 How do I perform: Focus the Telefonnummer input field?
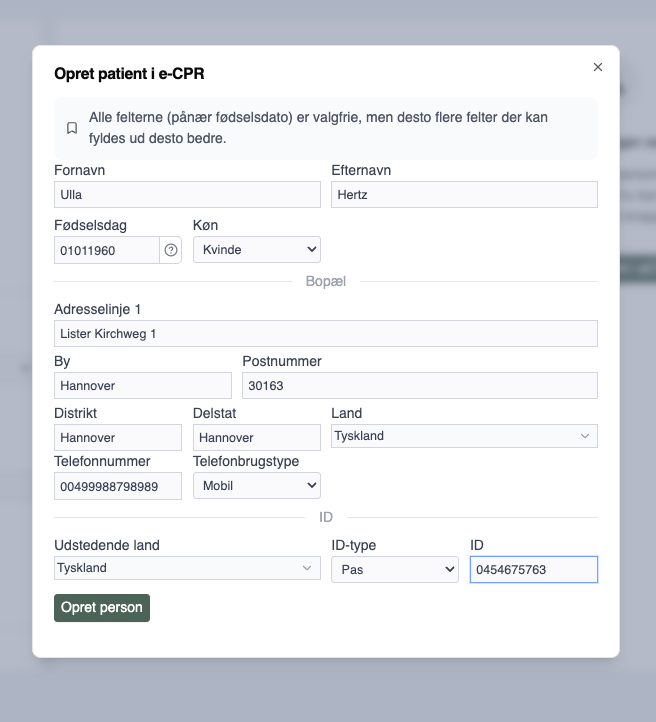[118, 486]
